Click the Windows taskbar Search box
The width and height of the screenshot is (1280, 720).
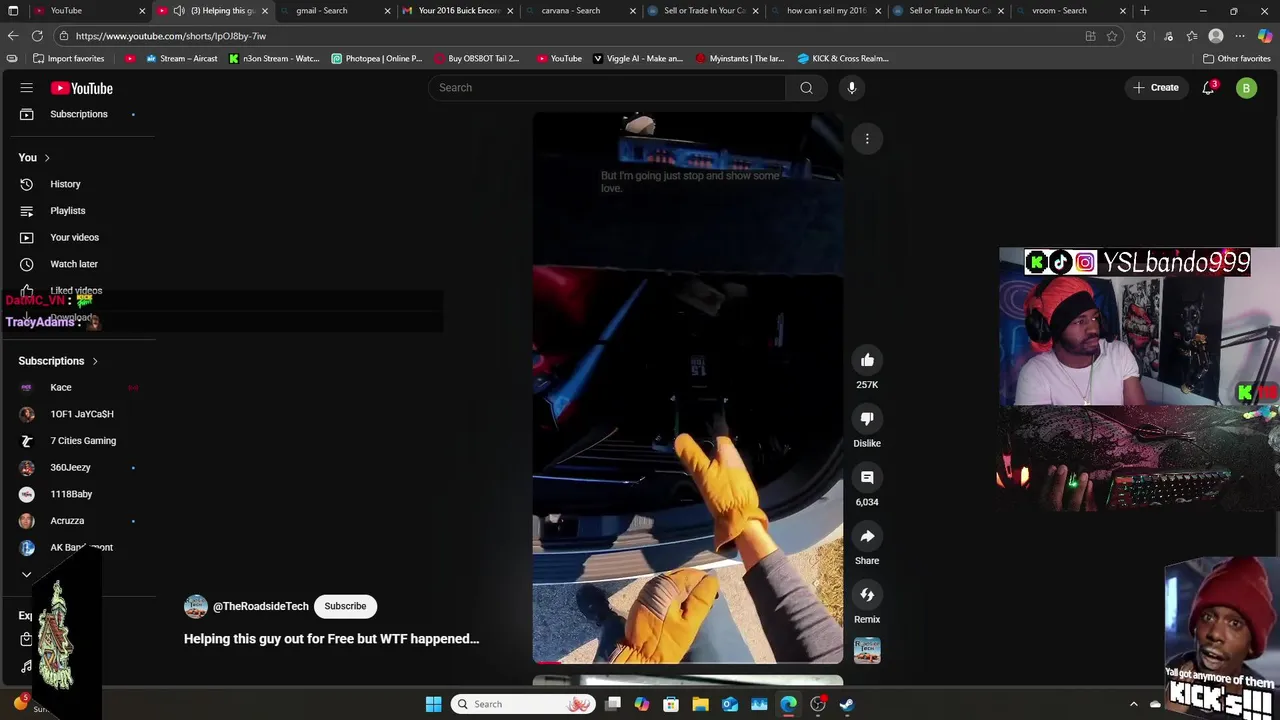click(523, 704)
